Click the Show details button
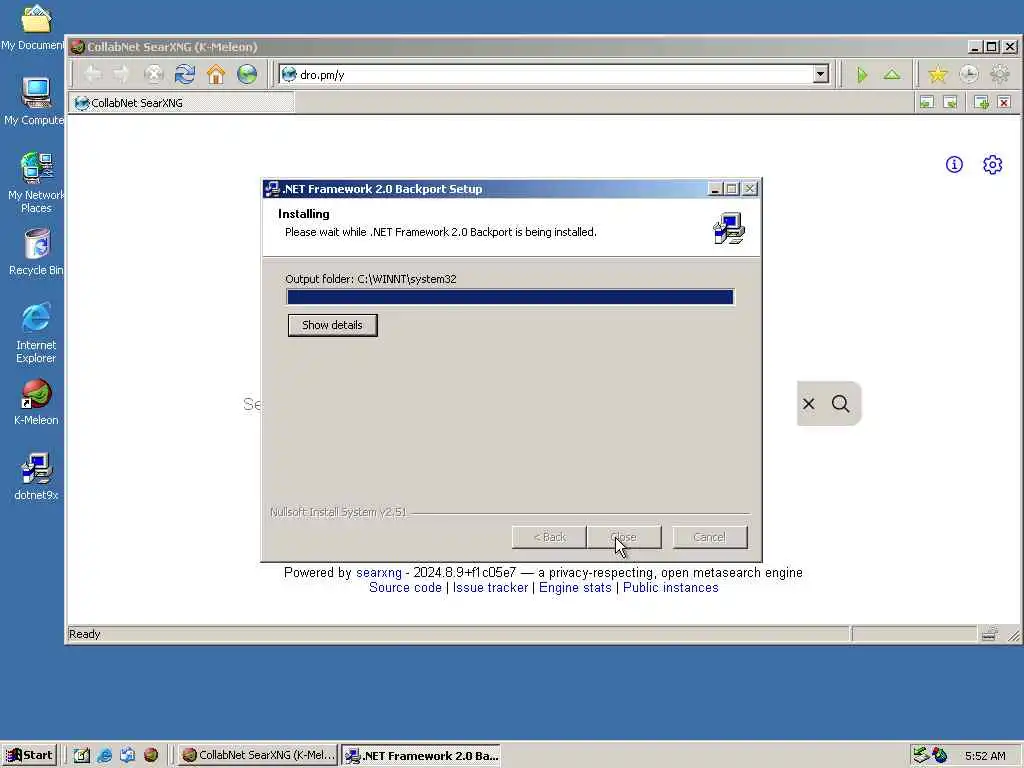Screen dimensions: 1024x768 tap(332, 325)
